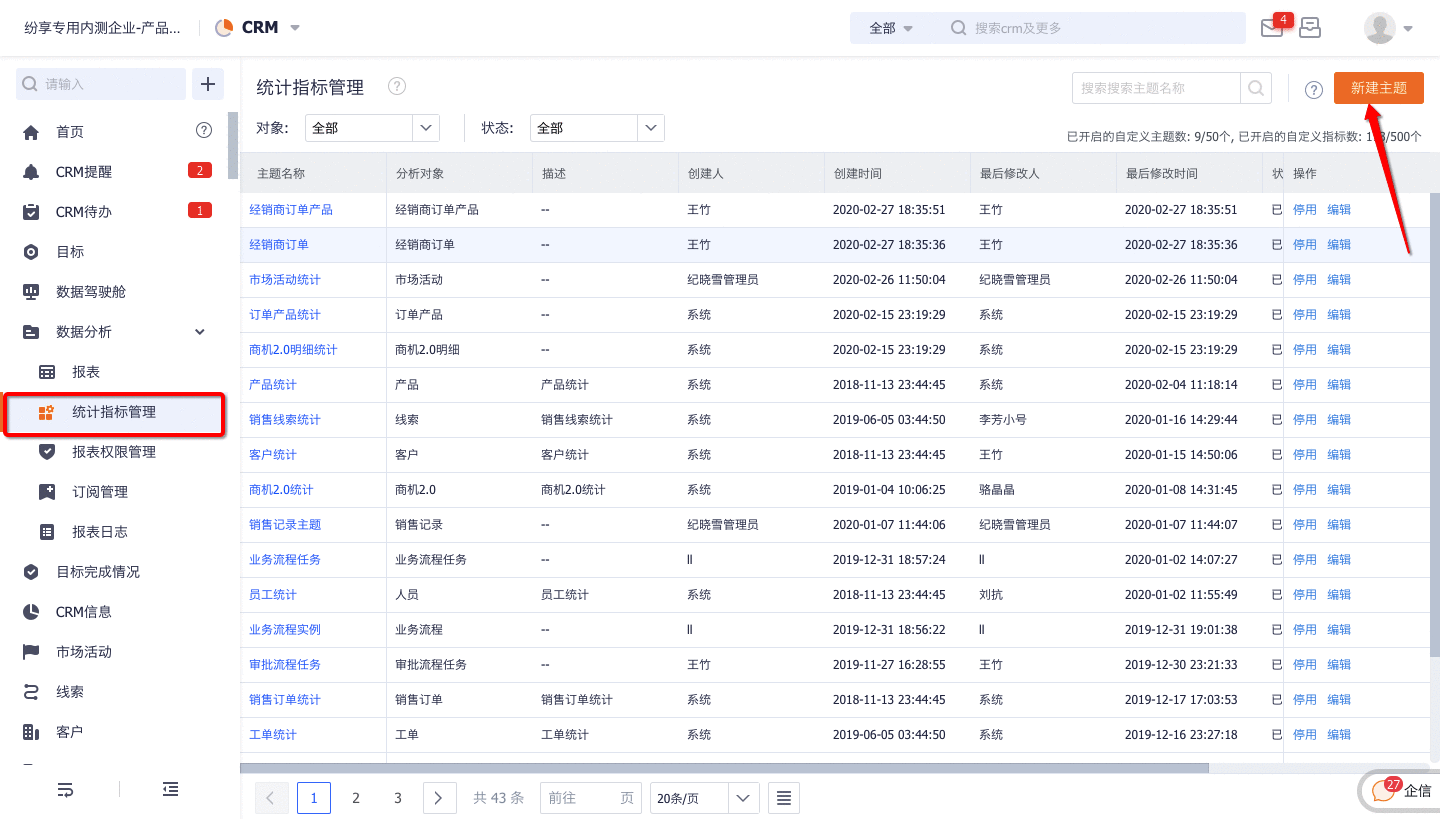The width and height of the screenshot is (1440, 819).
Task: Click the 数据驾驶舱 dashboard icon
Action: point(31,292)
